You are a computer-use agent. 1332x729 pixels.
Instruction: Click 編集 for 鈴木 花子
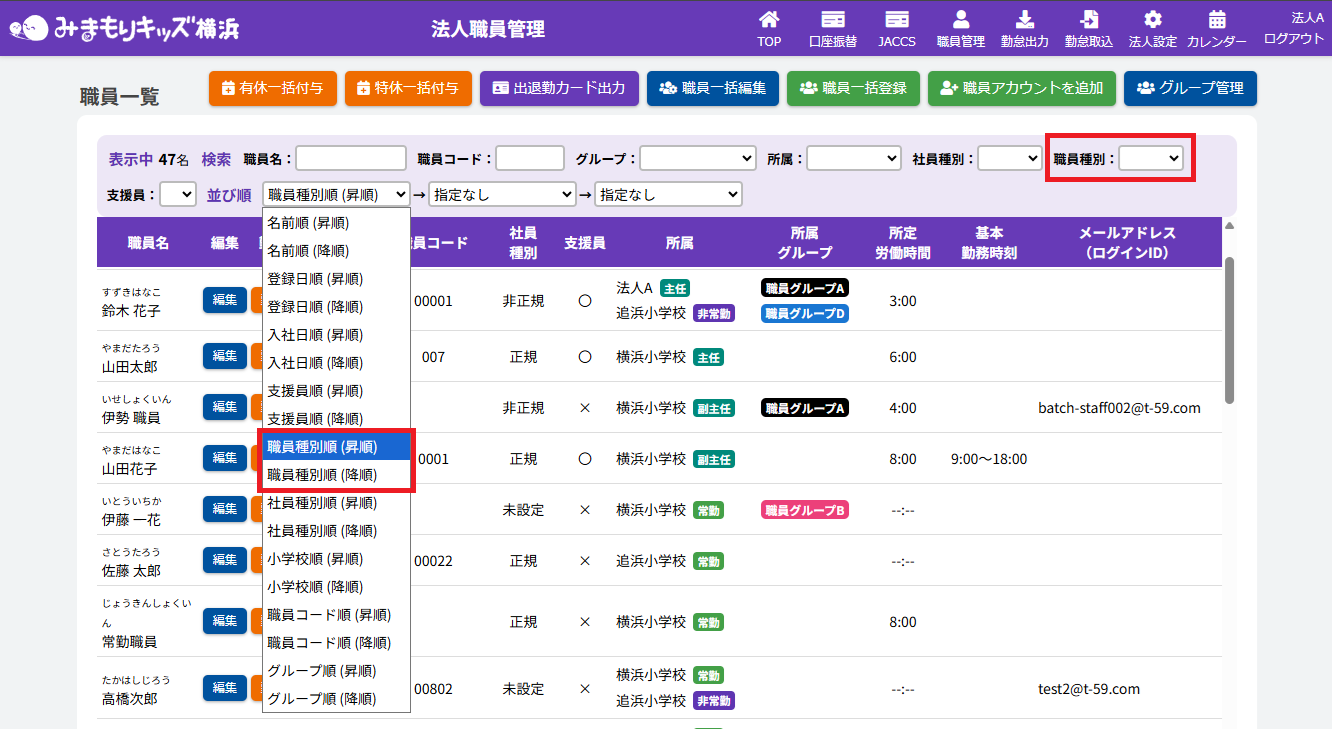[225, 300]
